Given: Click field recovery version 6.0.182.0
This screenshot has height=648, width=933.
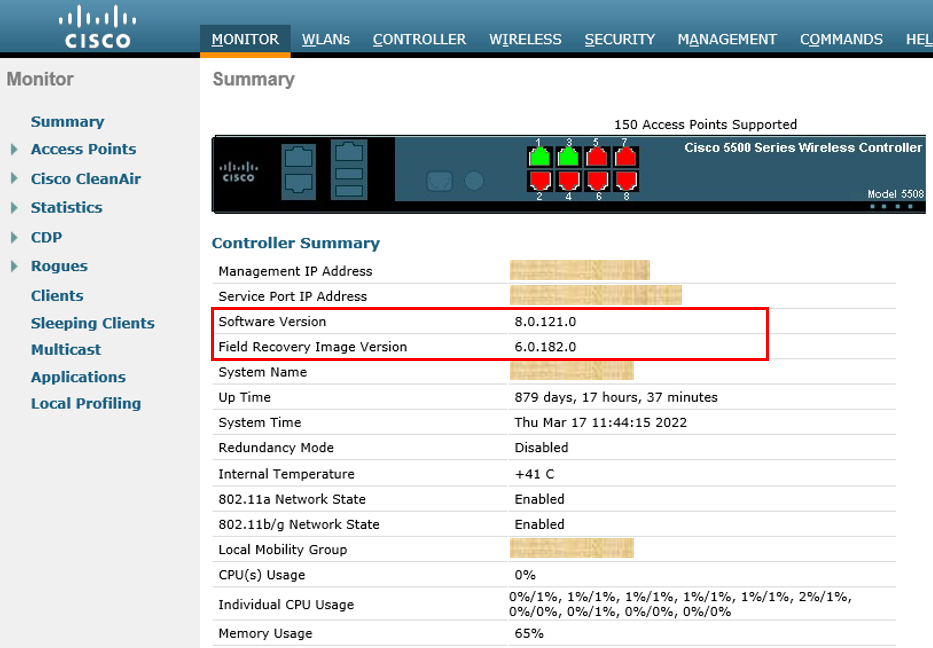Looking at the screenshot, I should 545,347.
